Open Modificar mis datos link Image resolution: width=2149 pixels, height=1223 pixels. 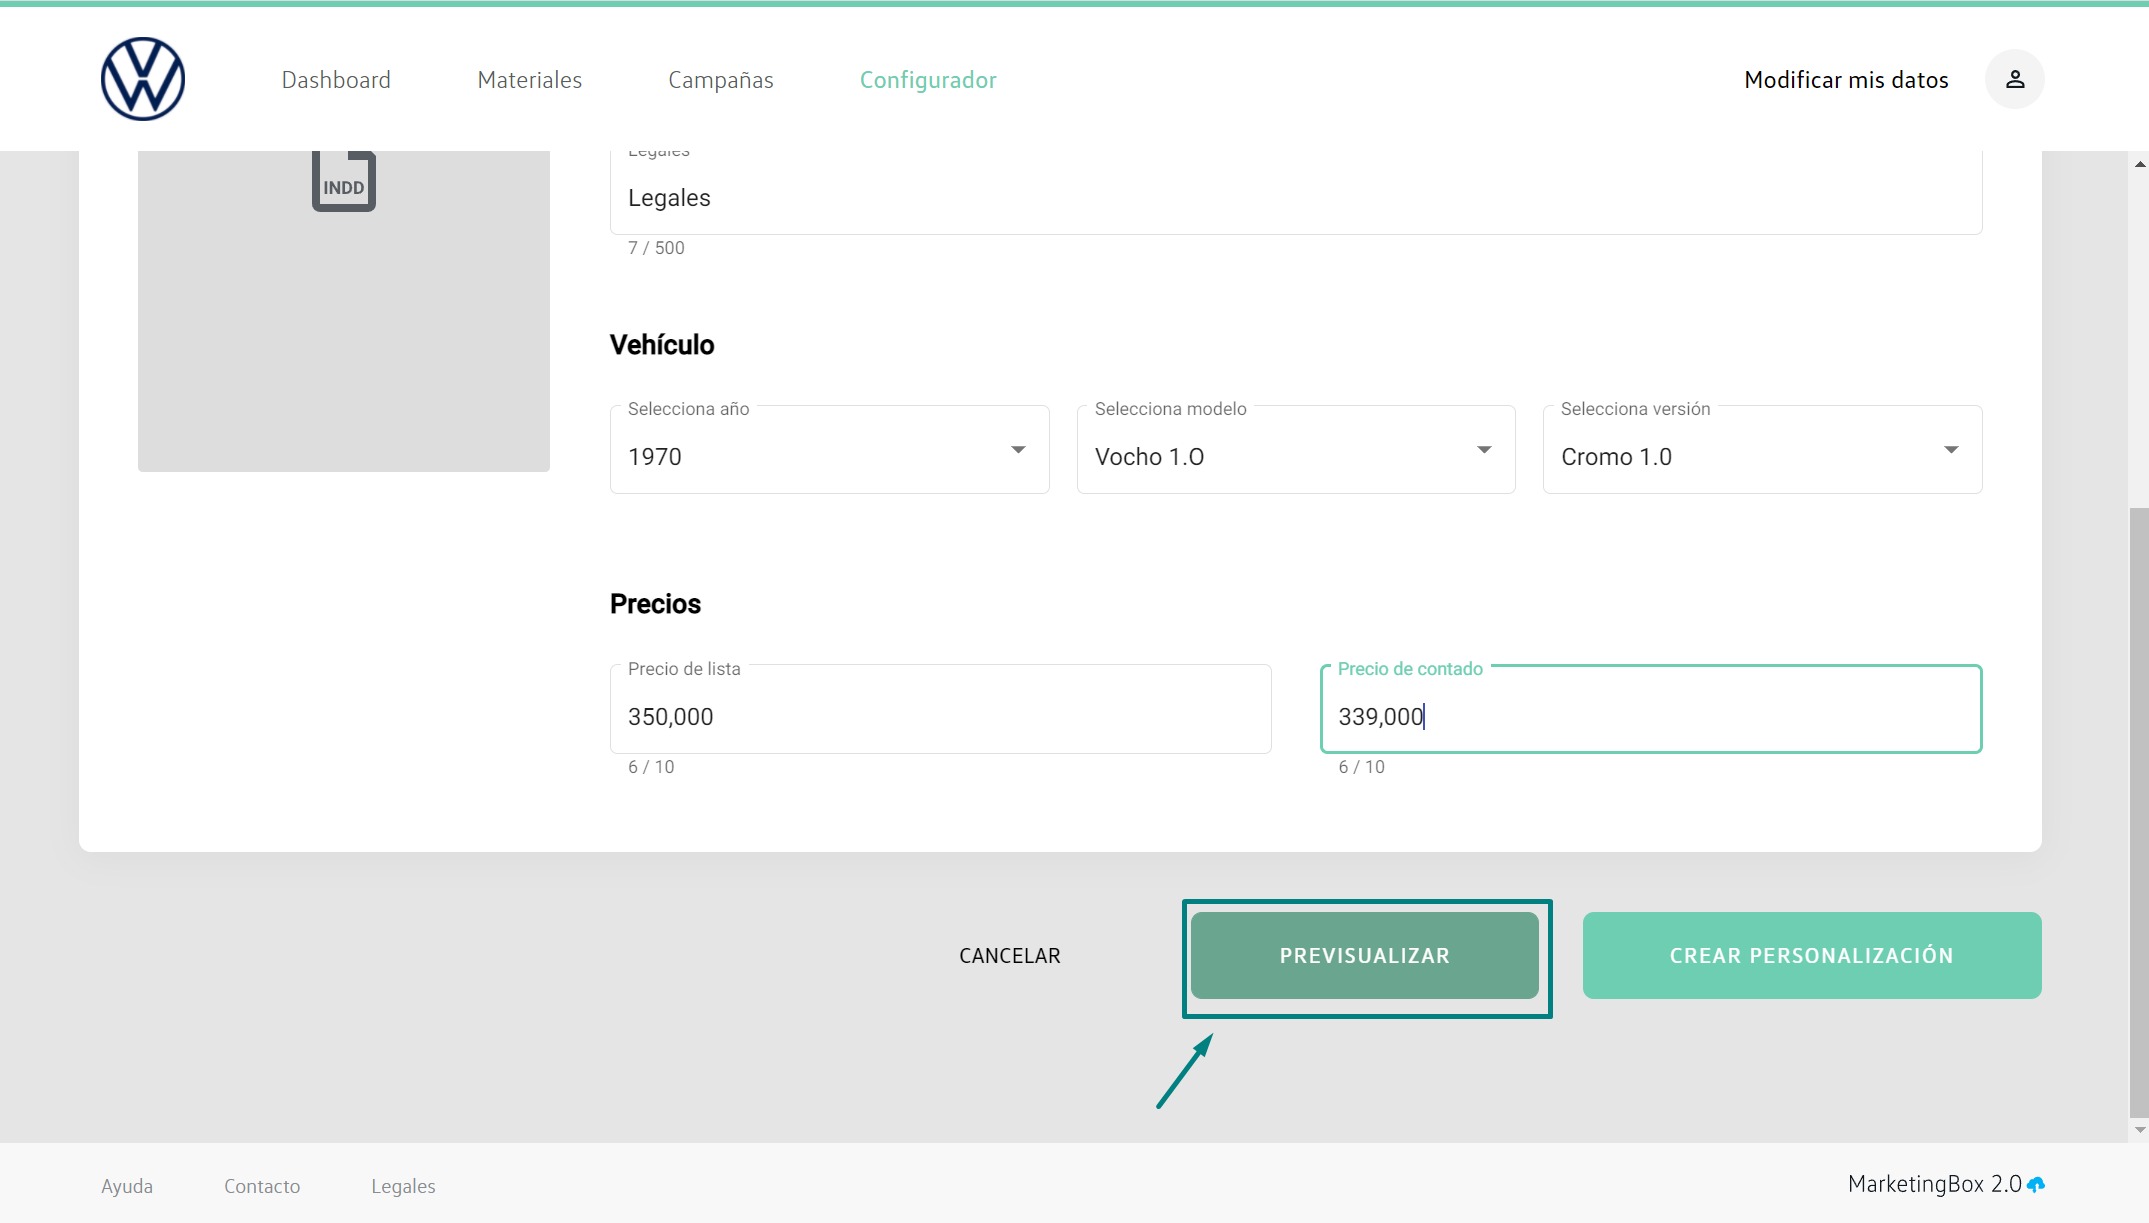(x=1845, y=80)
